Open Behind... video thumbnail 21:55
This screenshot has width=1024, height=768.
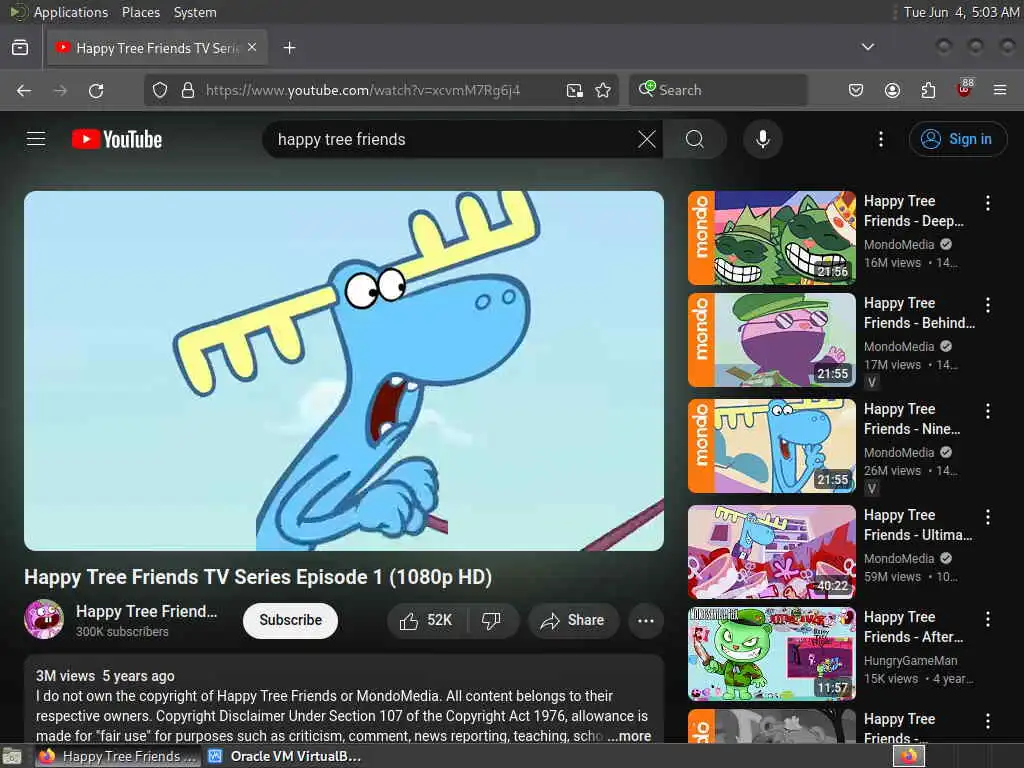click(x=771, y=340)
